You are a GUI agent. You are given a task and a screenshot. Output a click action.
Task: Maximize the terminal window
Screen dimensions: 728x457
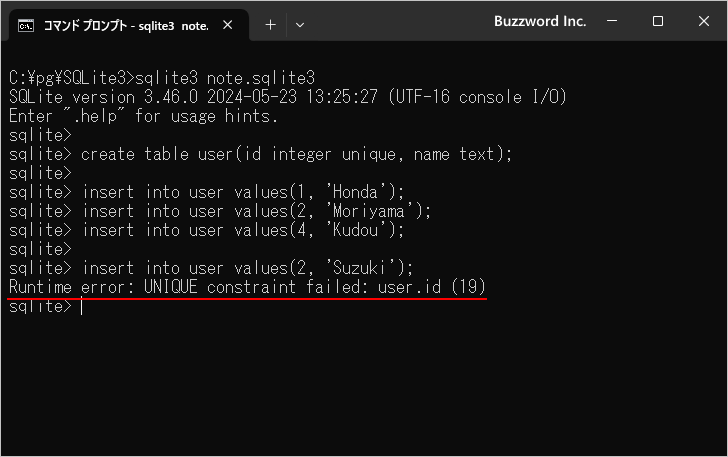(658, 21)
